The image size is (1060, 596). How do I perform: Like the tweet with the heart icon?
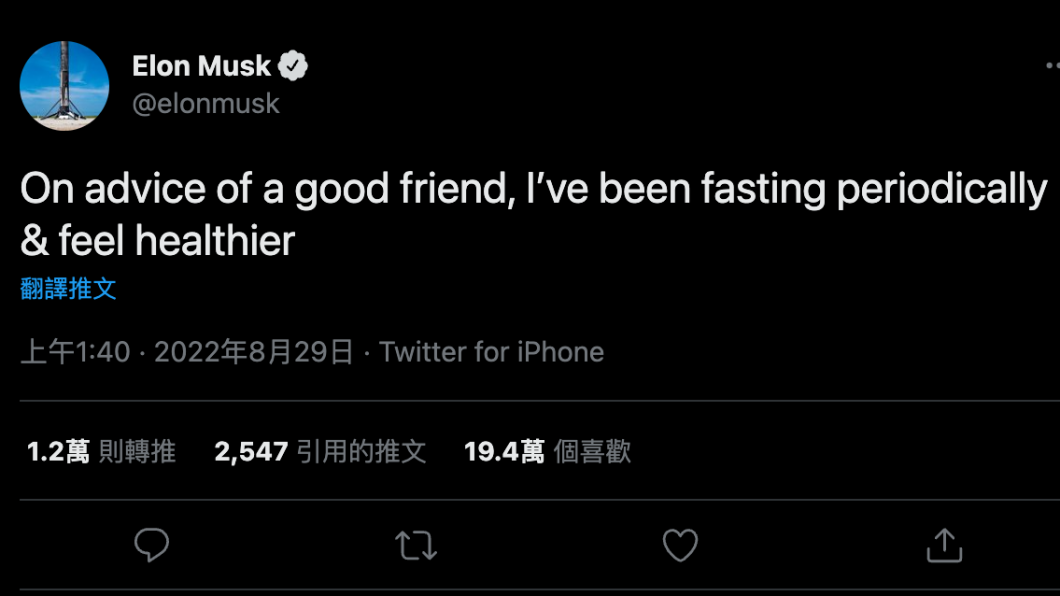coord(680,545)
